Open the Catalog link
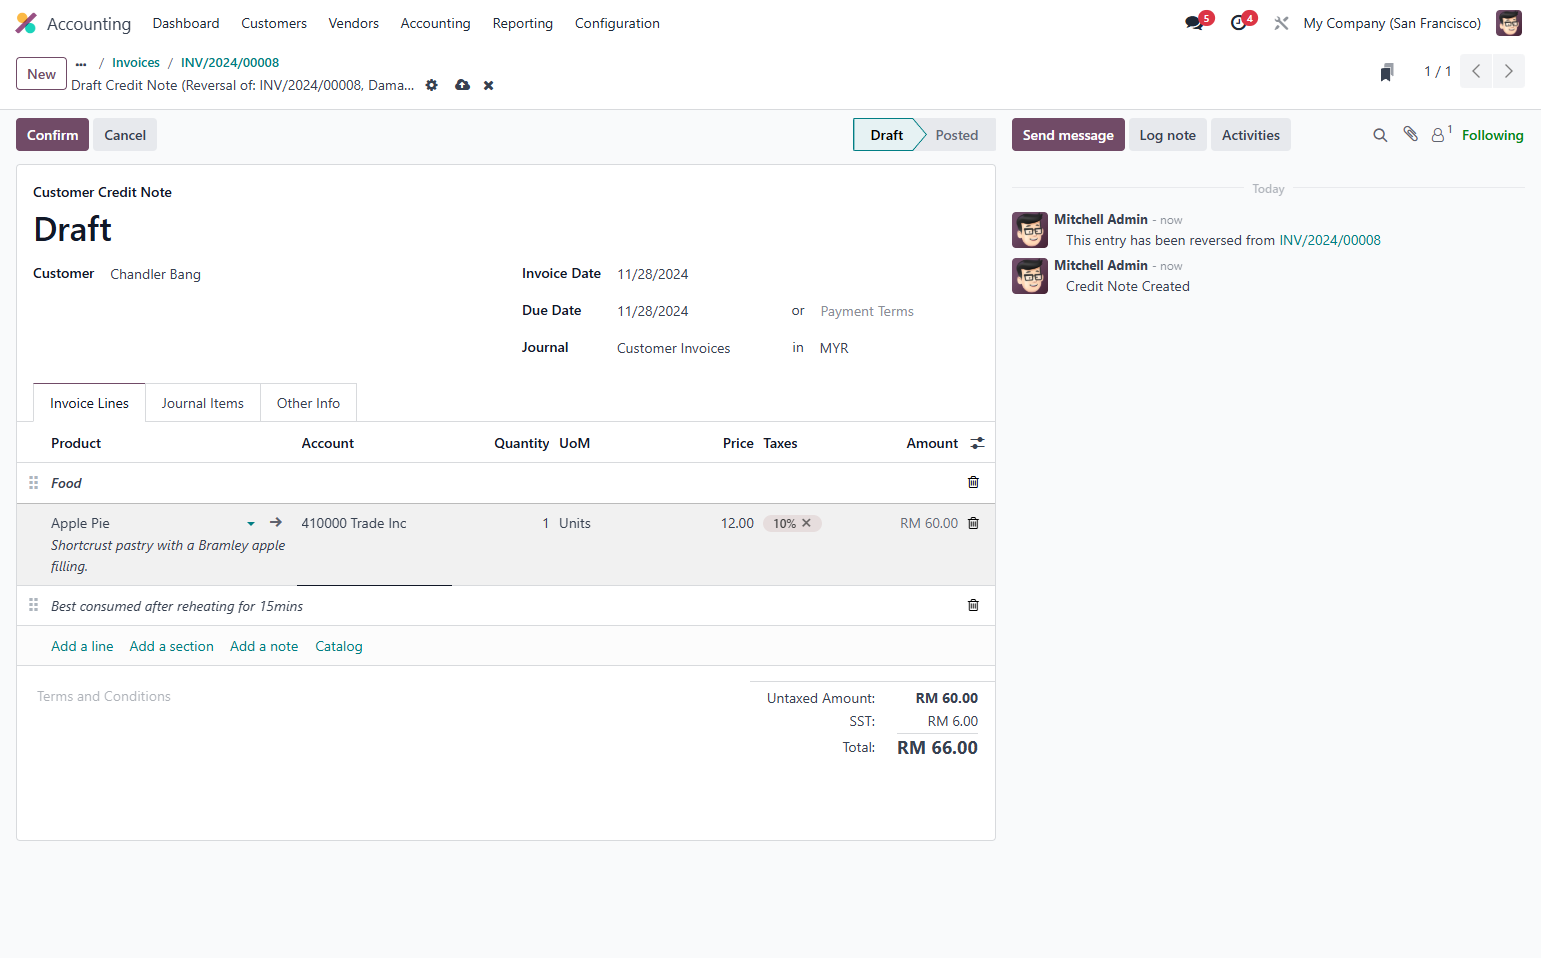The image size is (1541, 958). [x=339, y=646]
